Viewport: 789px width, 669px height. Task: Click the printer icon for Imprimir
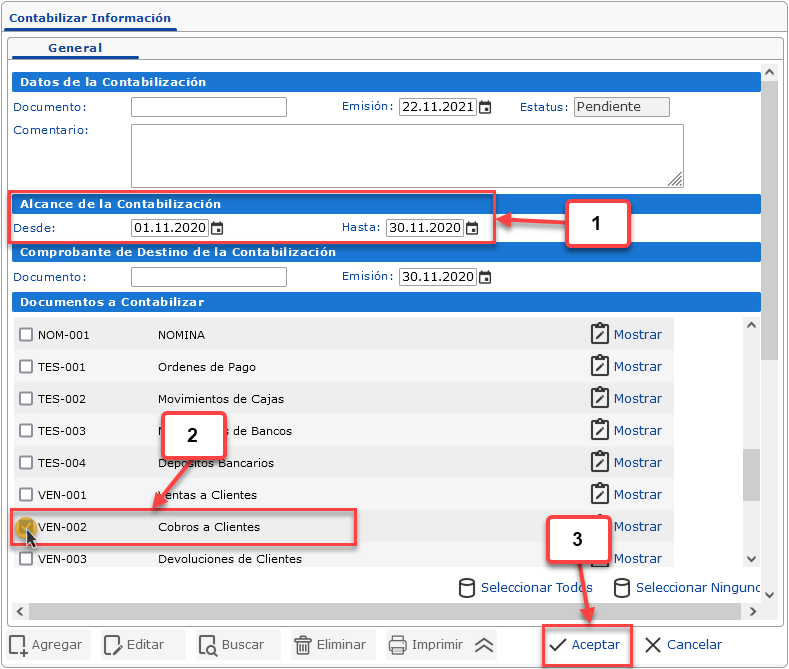tap(398, 645)
